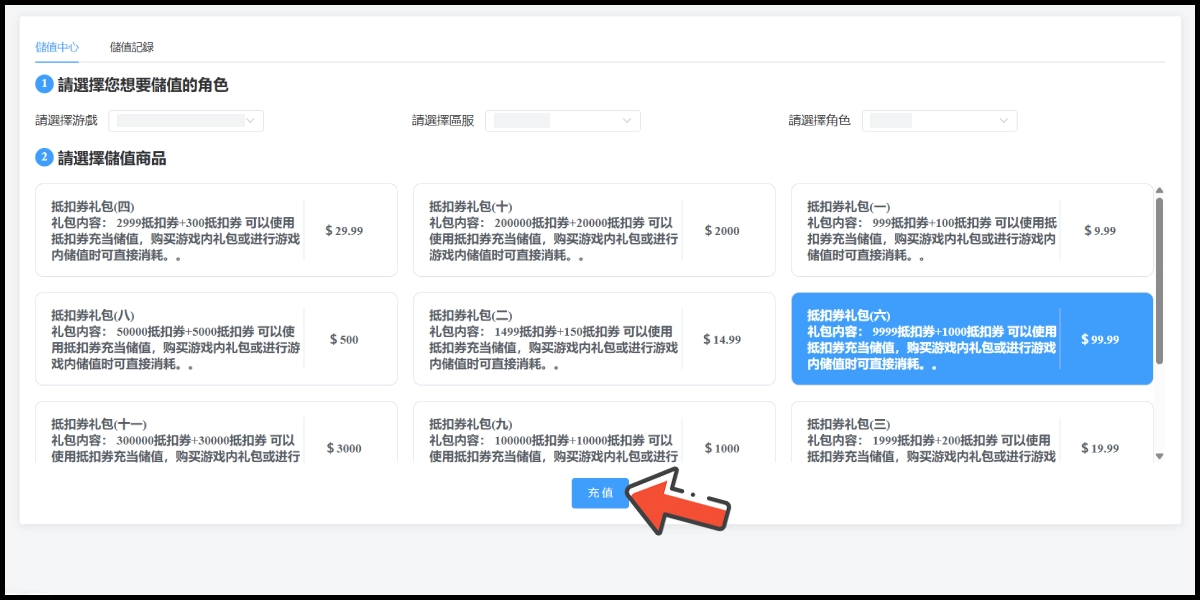This screenshot has height=600, width=1200.
Task: Select 抵扣券礼包(二) priced $14.99
Action: (594, 339)
